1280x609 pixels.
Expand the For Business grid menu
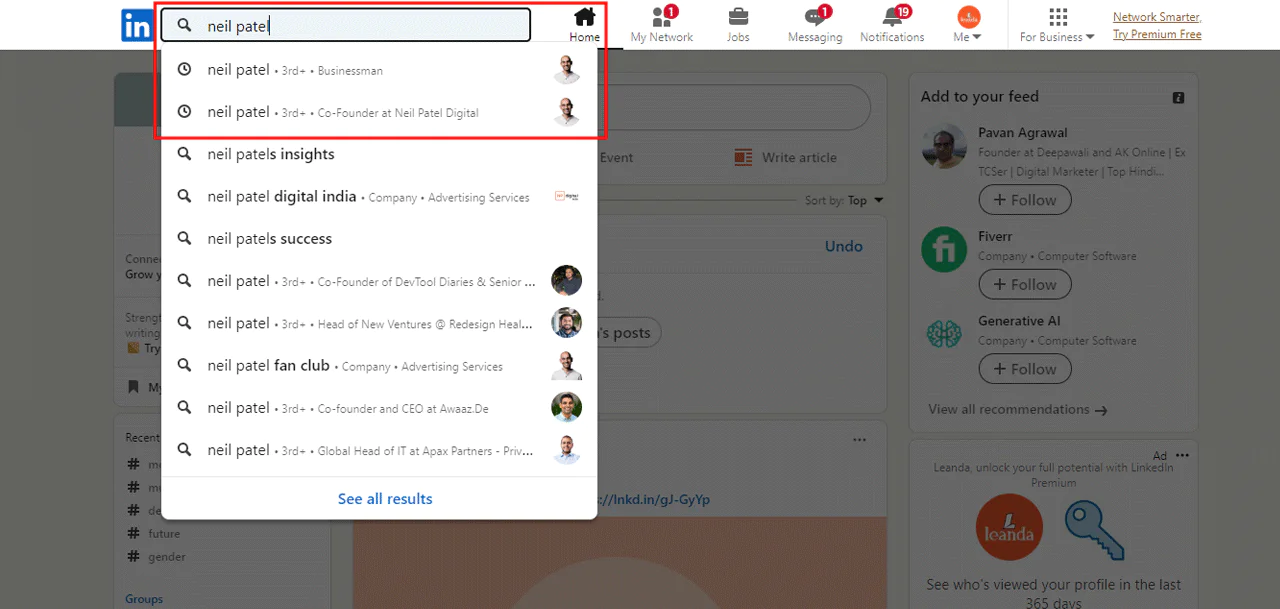pyautogui.click(x=1057, y=25)
